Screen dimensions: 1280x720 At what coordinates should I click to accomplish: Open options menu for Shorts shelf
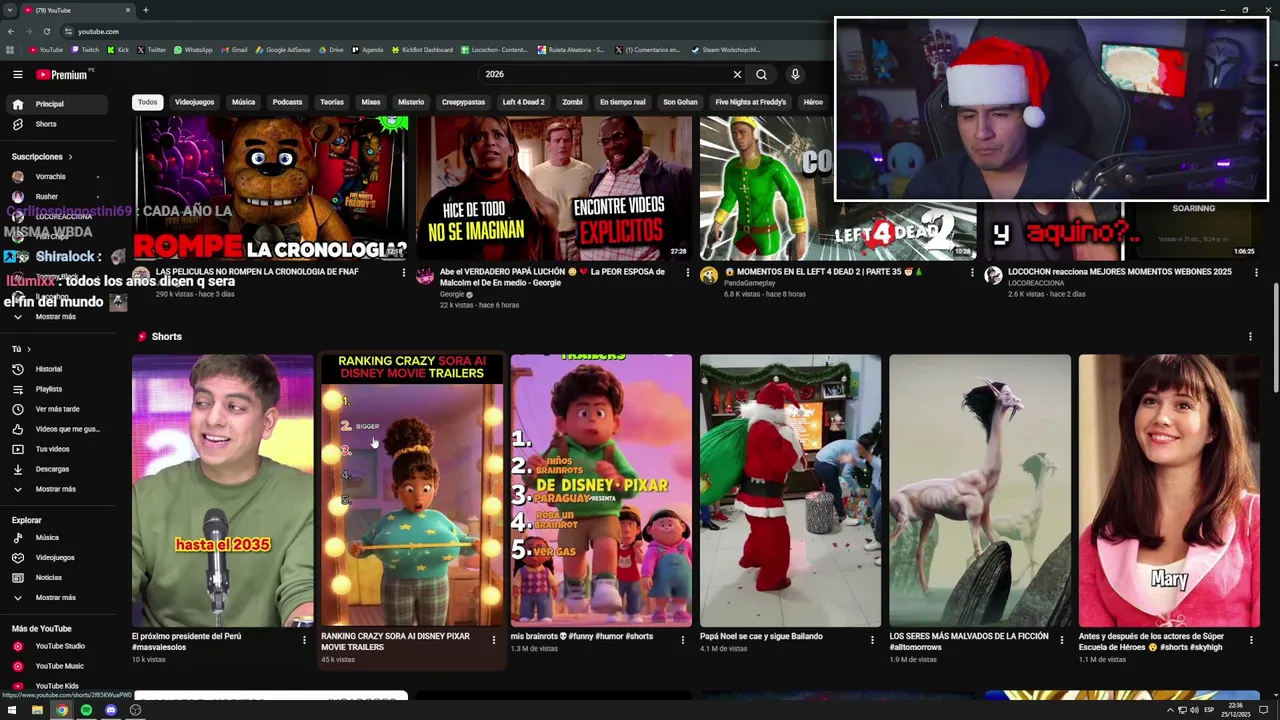coord(1250,337)
